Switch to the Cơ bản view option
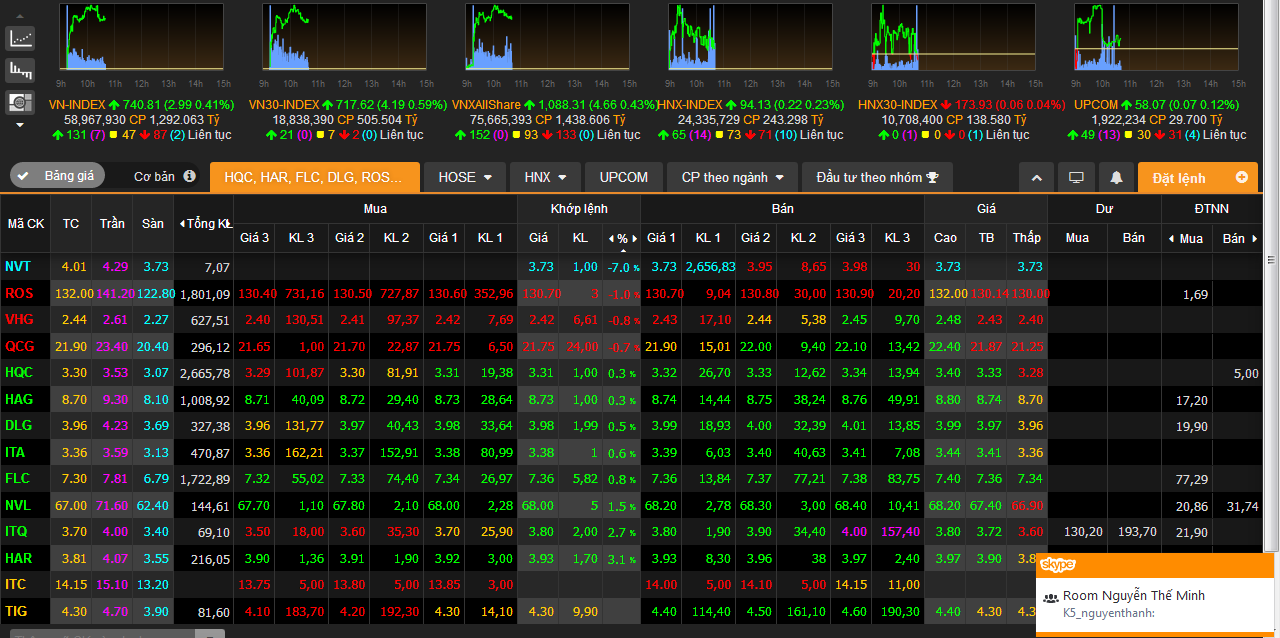1280x638 pixels. [x=154, y=176]
